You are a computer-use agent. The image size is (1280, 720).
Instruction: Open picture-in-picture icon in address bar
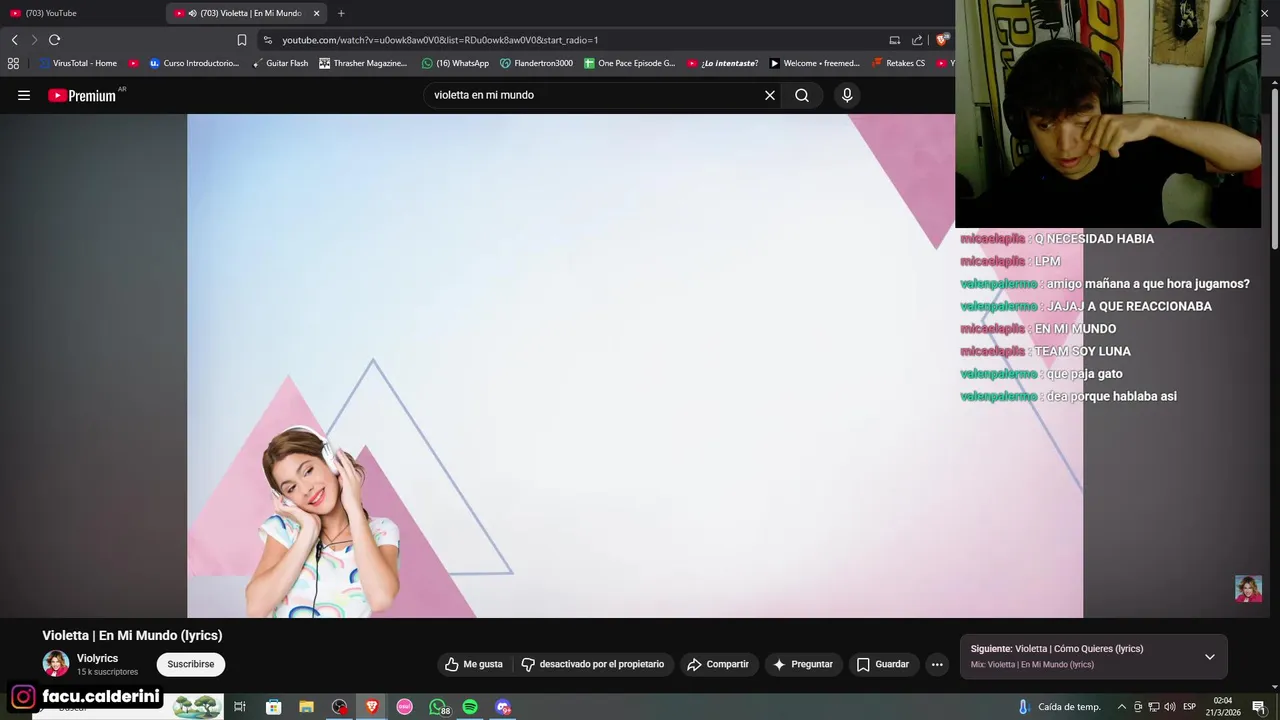(x=895, y=40)
